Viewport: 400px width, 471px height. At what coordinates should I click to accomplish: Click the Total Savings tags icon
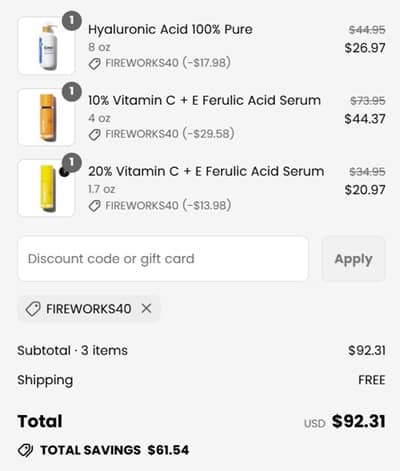(25, 450)
